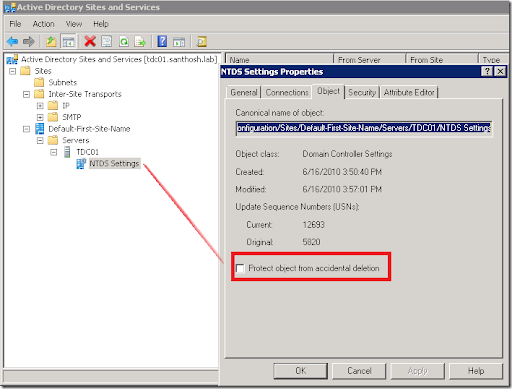Open the Help menu

click(101, 24)
